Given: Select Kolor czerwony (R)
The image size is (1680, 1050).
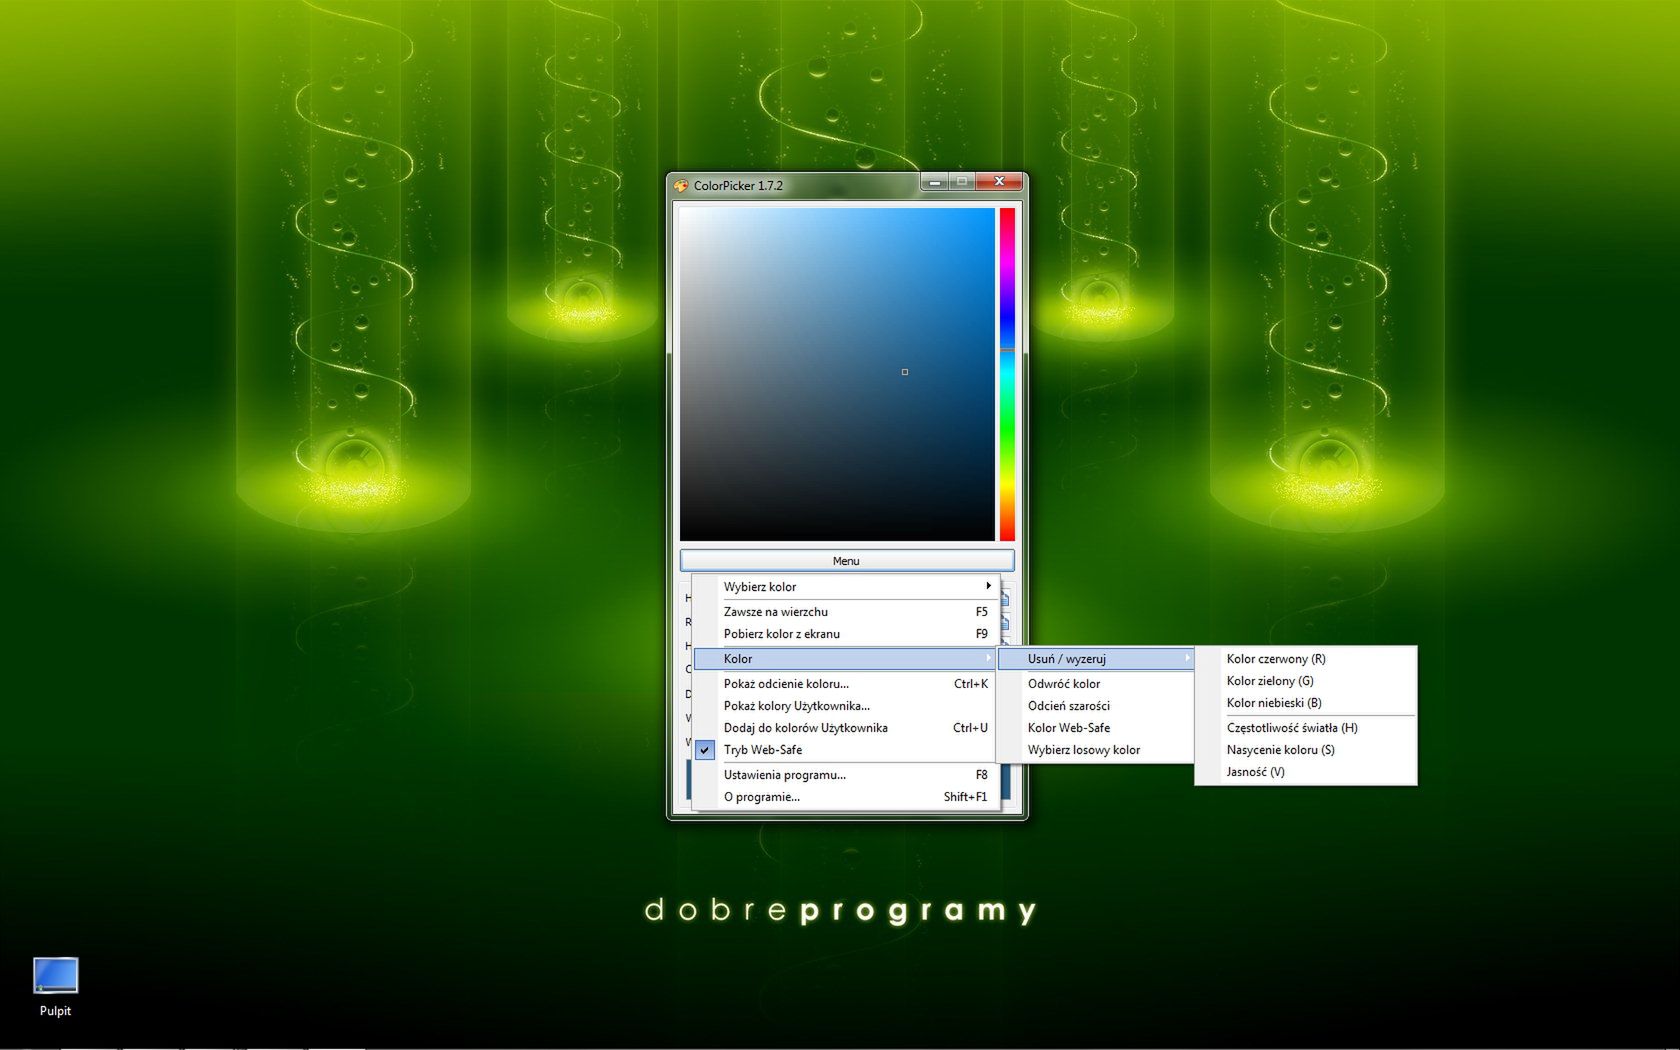Looking at the screenshot, I should 1306,659.
